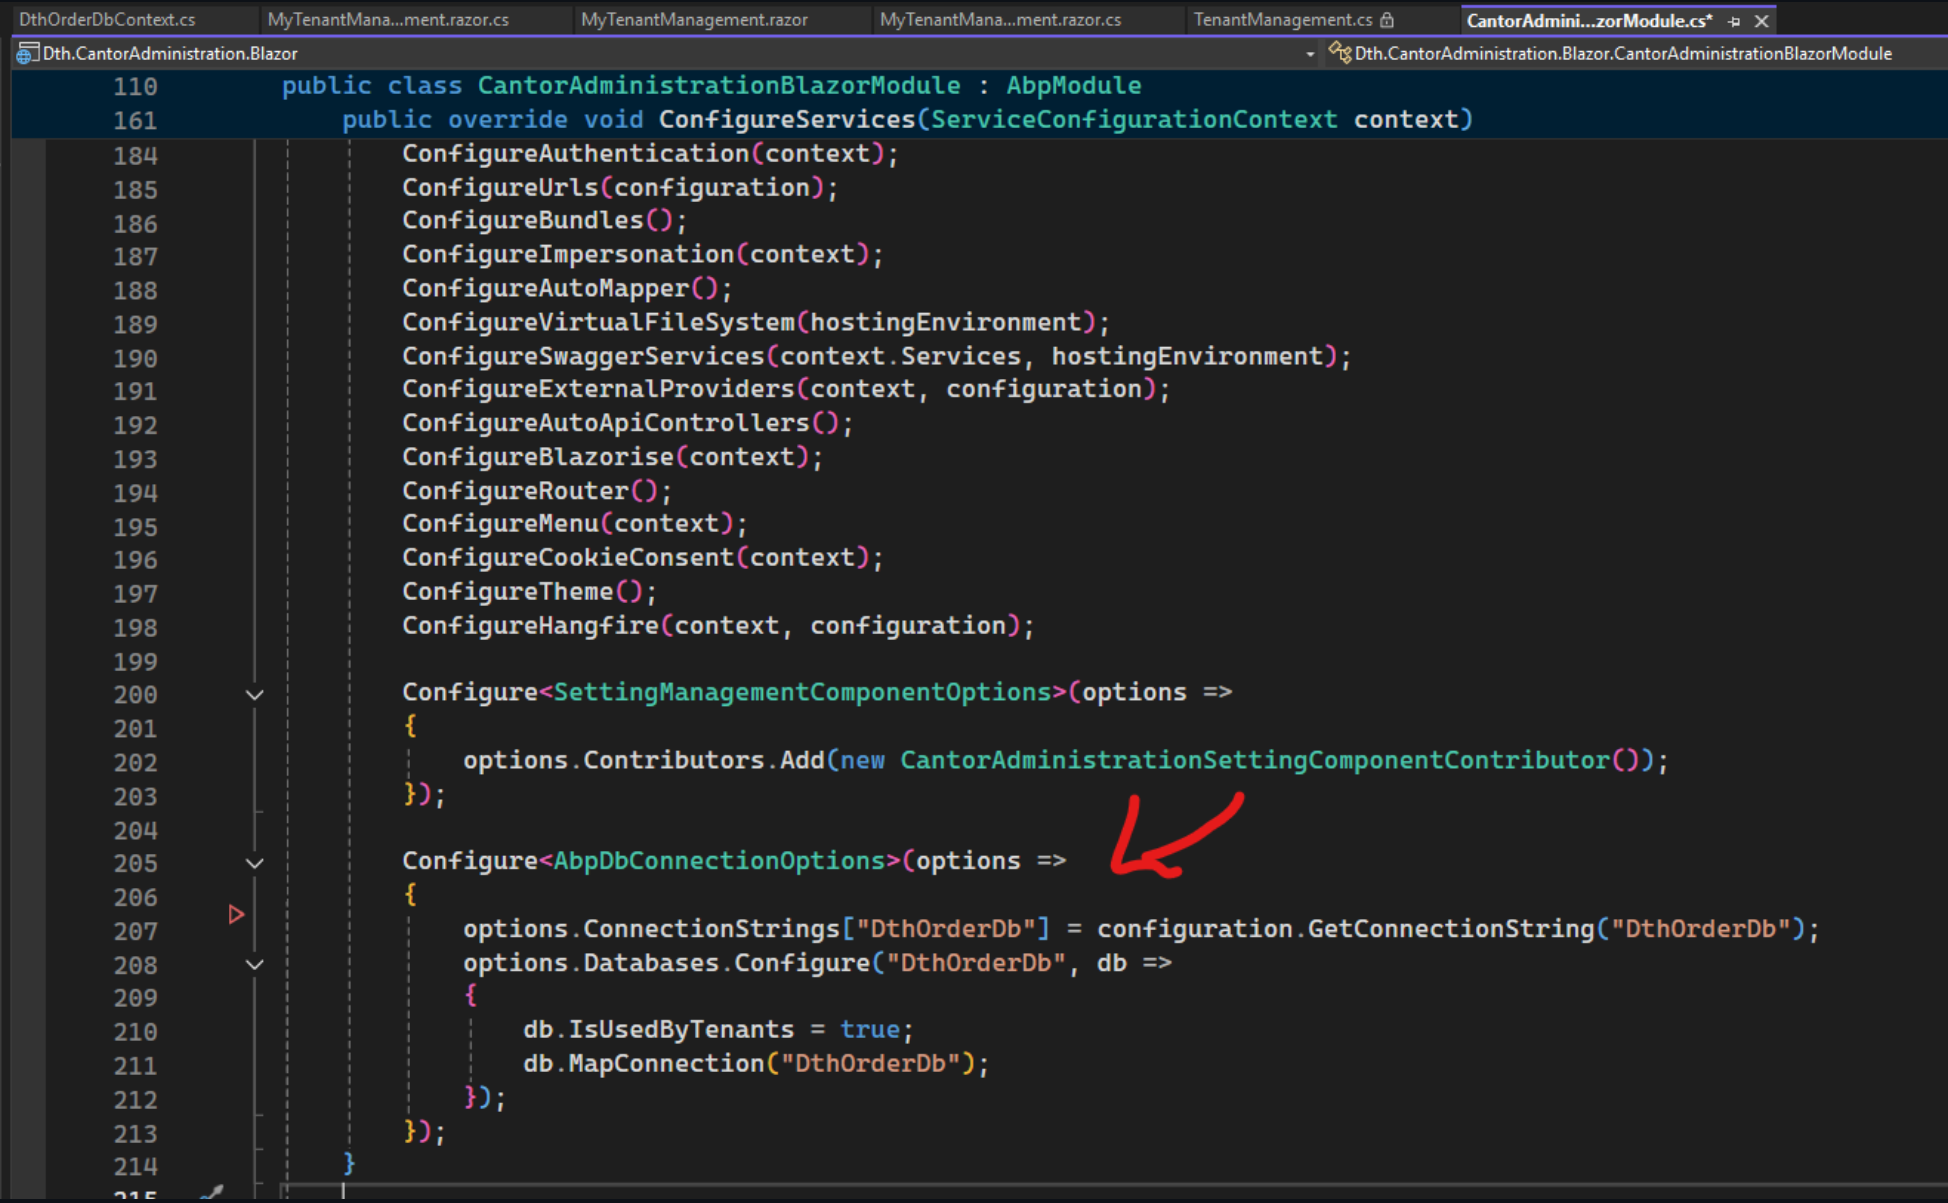1948x1203 pixels.
Task: Click the AbpDbConnectionOptions type name
Action: [719, 861]
